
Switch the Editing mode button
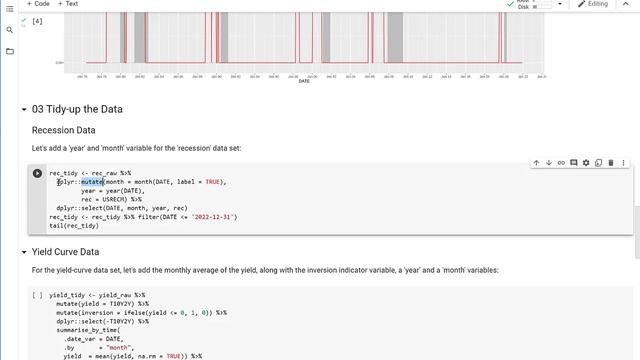(593, 4)
